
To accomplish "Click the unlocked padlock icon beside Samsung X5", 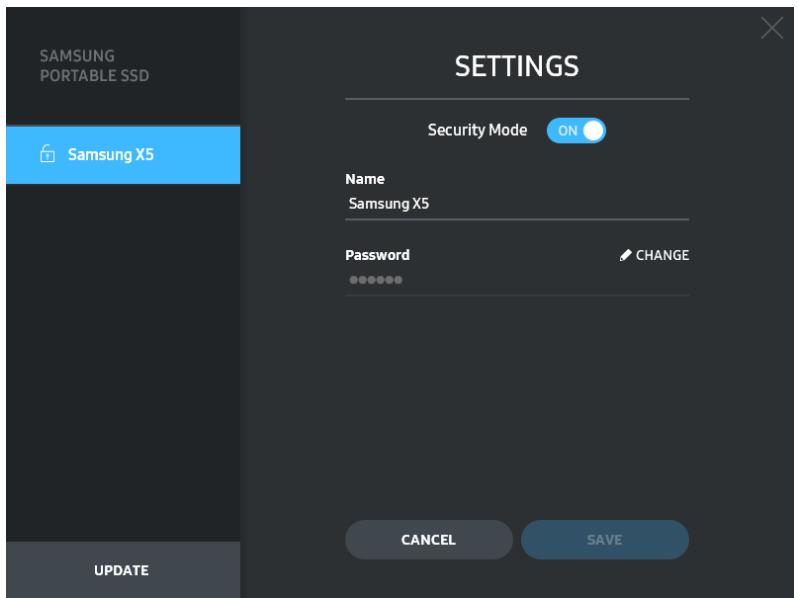I will point(47,154).
